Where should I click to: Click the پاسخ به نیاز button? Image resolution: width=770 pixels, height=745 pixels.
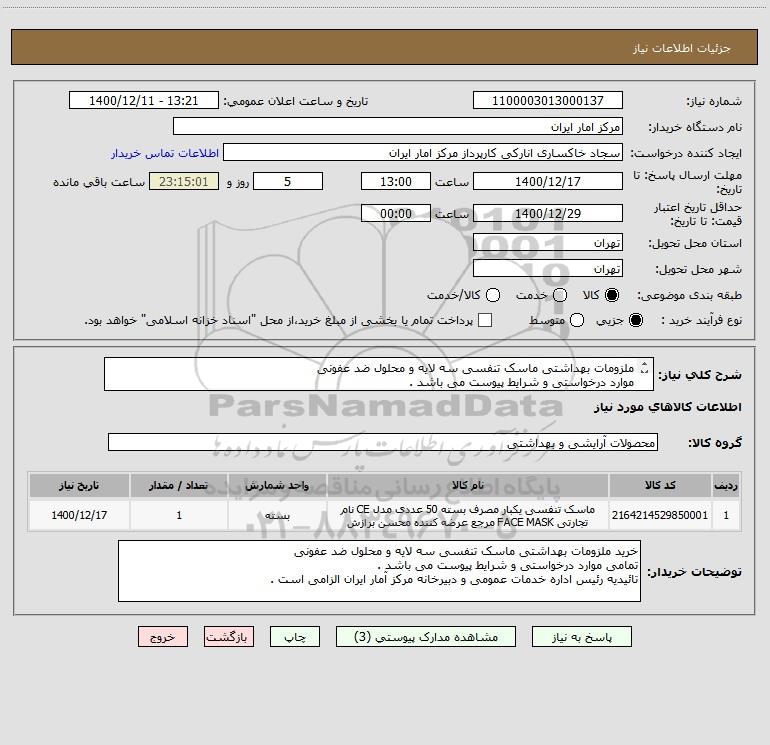click(581, 637)
